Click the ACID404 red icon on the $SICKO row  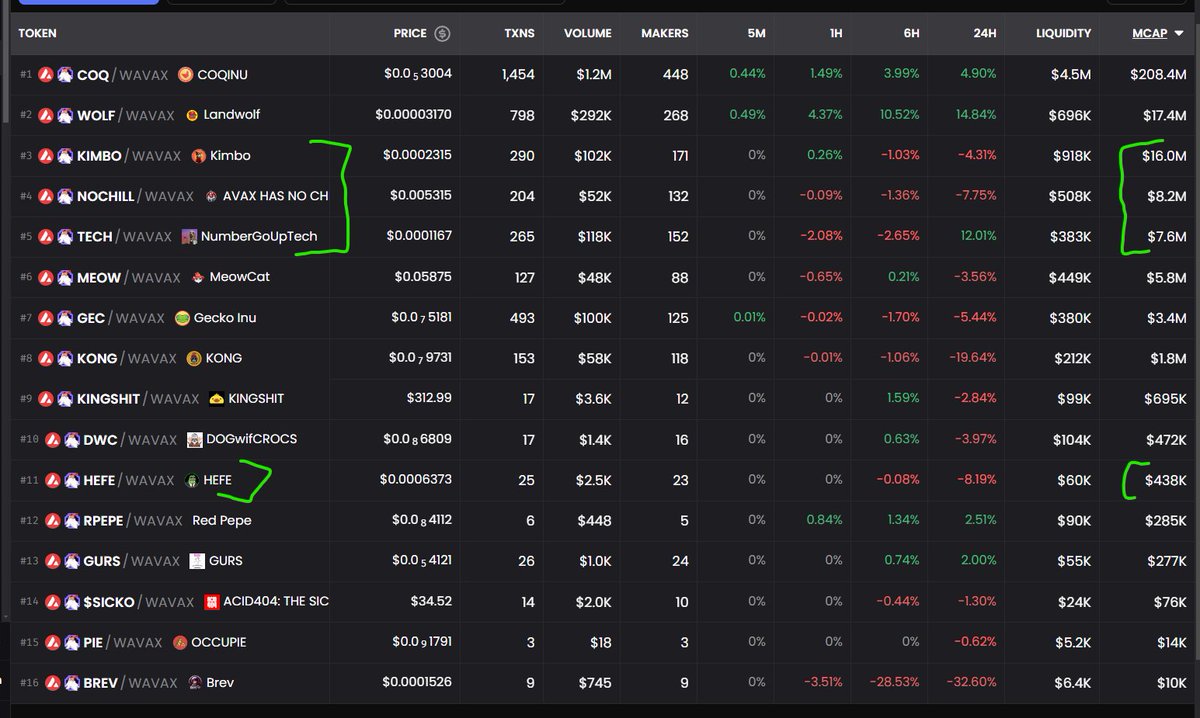point(212,601)
